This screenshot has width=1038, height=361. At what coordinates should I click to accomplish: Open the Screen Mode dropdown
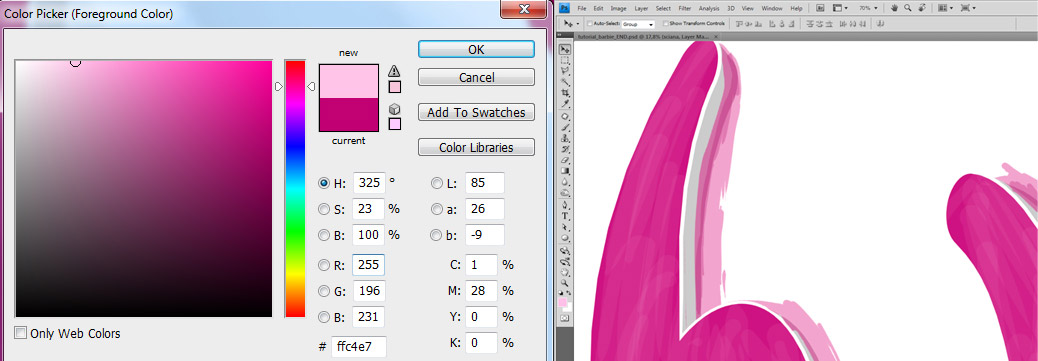[968, 8]
